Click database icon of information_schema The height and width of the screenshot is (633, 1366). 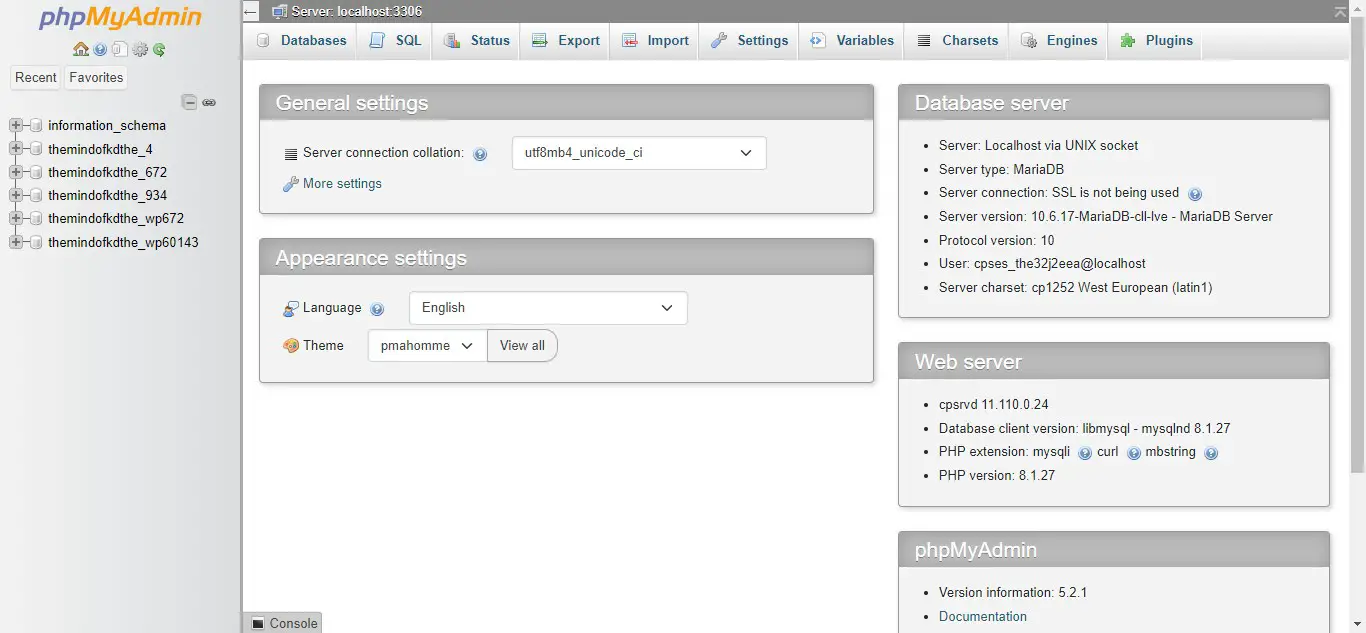pos(36,126)
